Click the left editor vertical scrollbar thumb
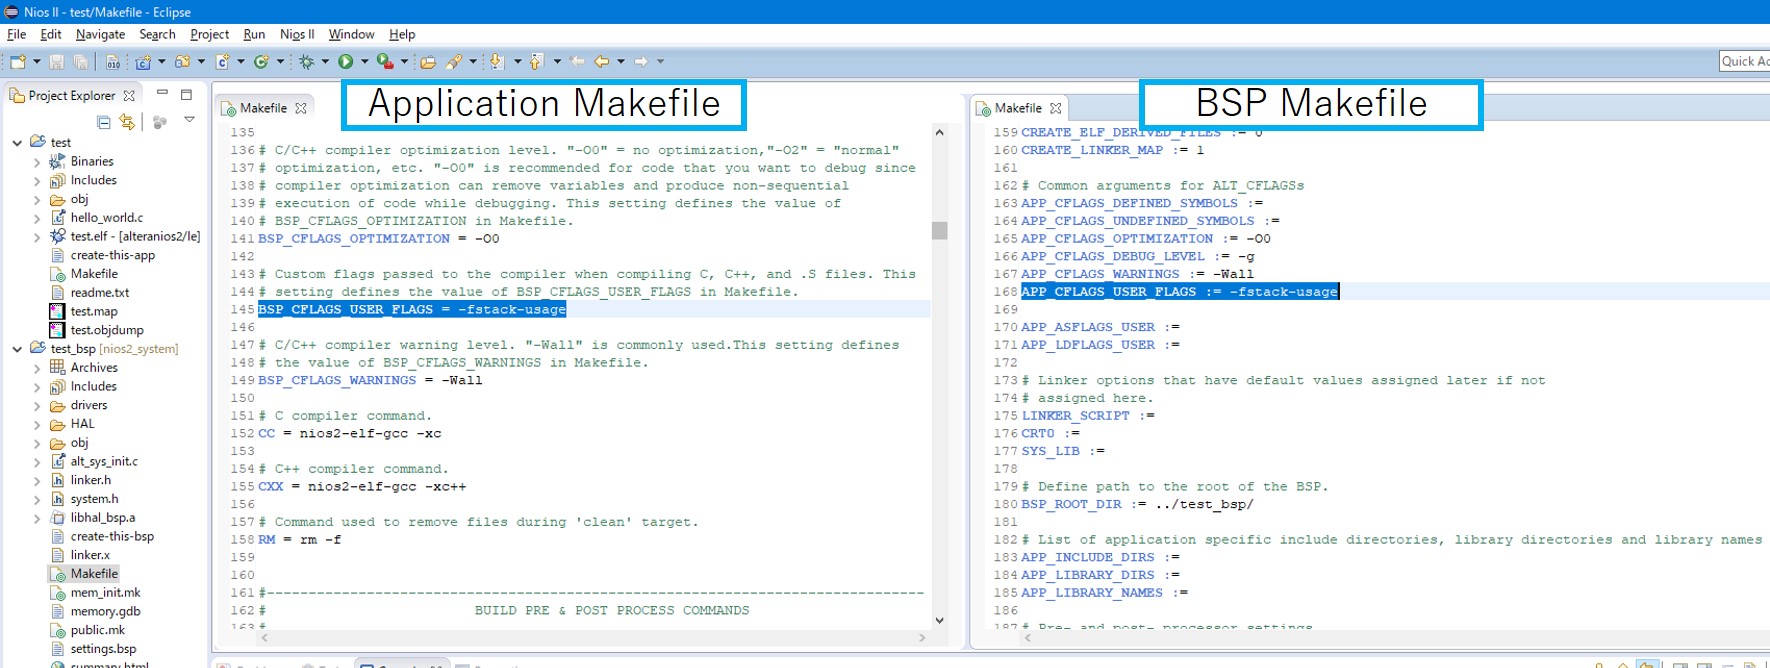This screenshot has height=668, width=1770. [939, 230]
